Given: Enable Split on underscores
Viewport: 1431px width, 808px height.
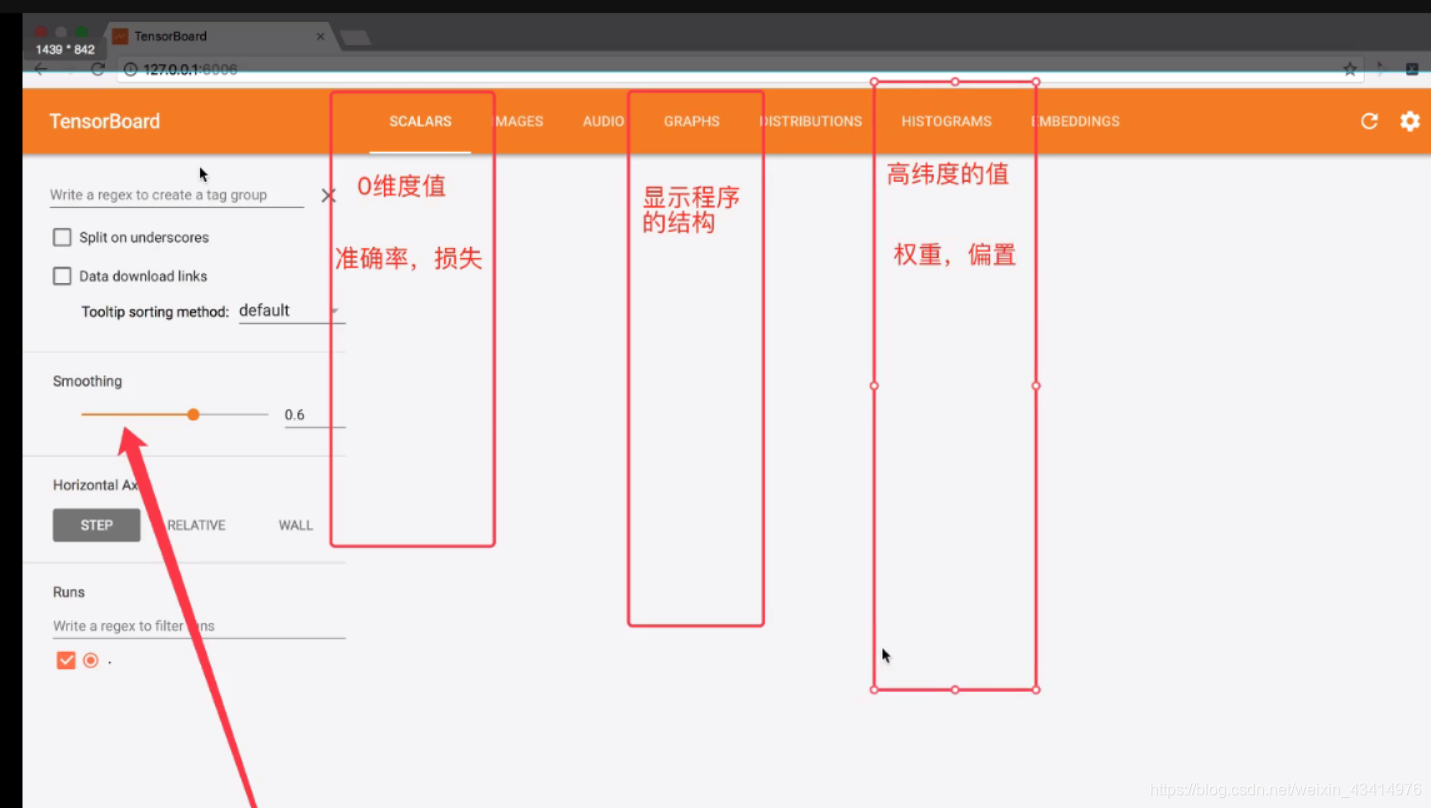Looking at the screenshot, I should 62,237.
